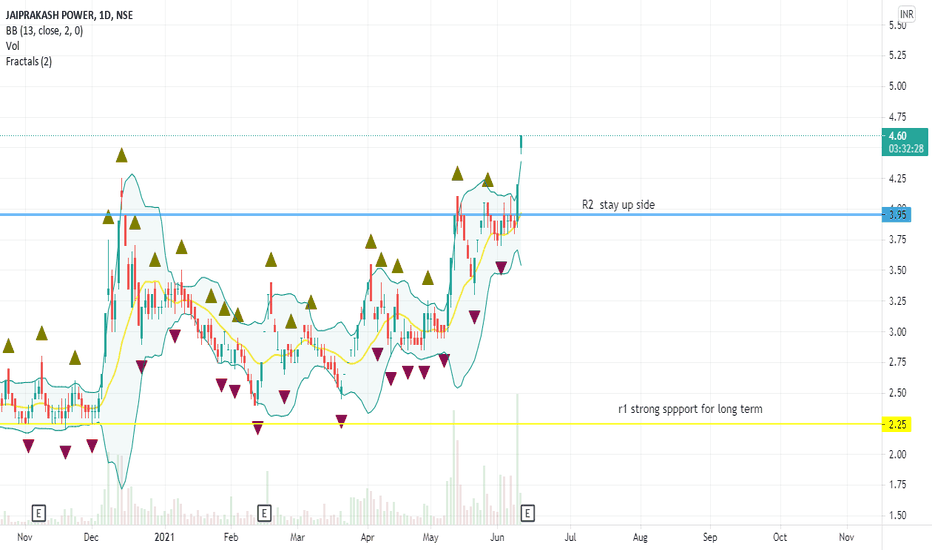
Task: Click the highest up-fractal triangle in December
Action: click(x=121, y=156)
